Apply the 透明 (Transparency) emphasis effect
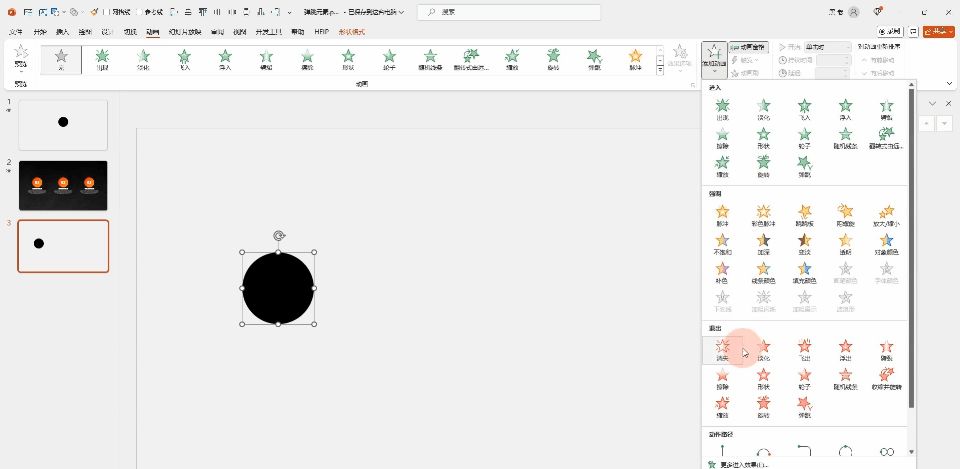960x469 pixels. [846, 244]
